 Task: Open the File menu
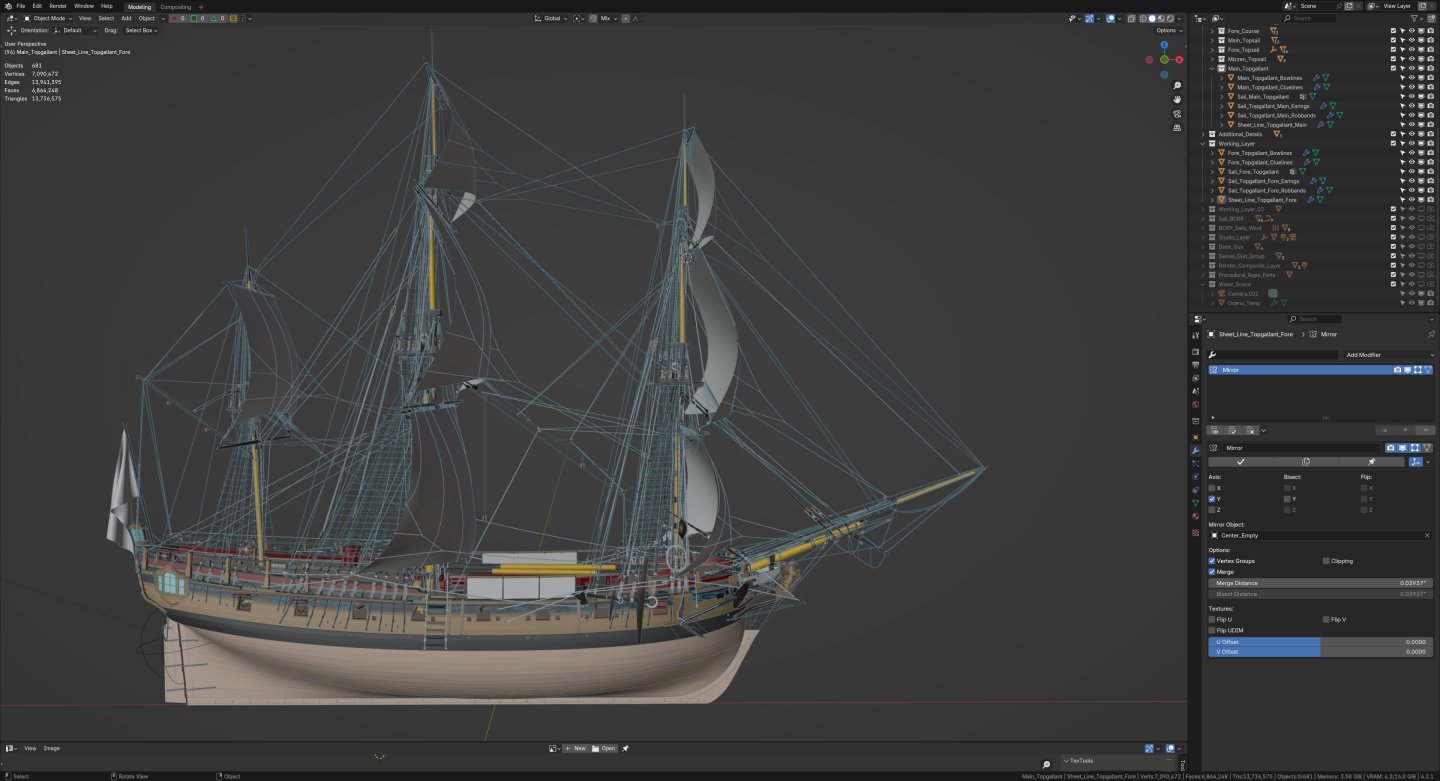(x=21, y=6)
